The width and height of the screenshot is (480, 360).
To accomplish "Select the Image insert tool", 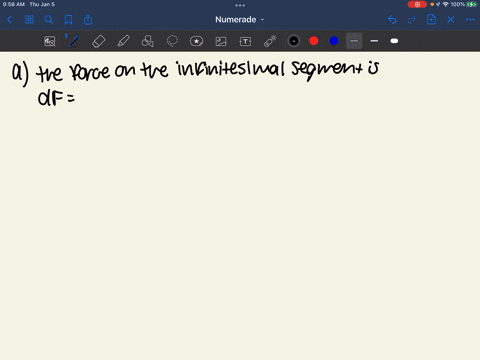I will pyautogui.click(x=221, y=41).
